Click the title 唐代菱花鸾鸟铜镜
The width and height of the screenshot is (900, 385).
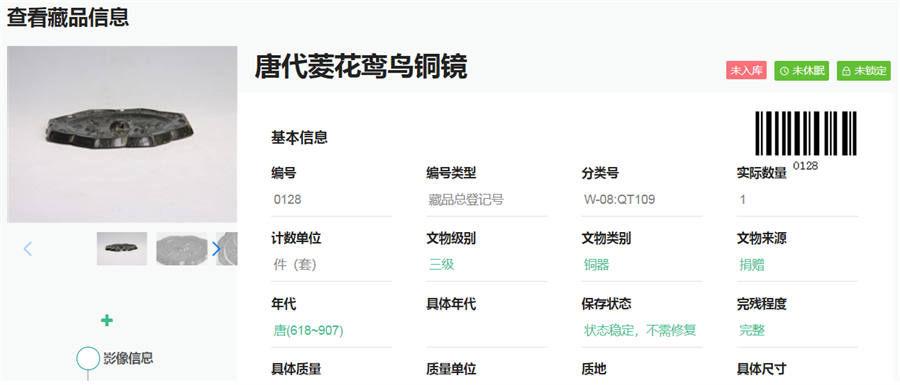[x=361, y=67]
